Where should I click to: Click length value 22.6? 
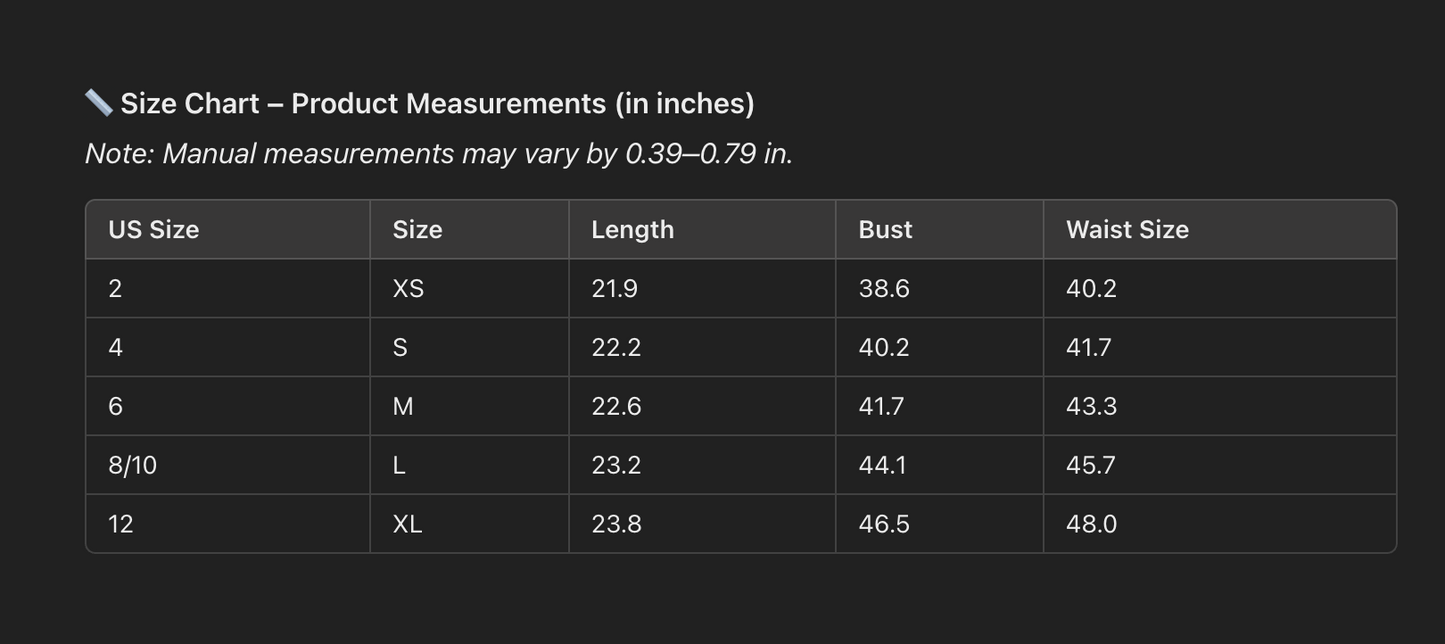(616, 406)
